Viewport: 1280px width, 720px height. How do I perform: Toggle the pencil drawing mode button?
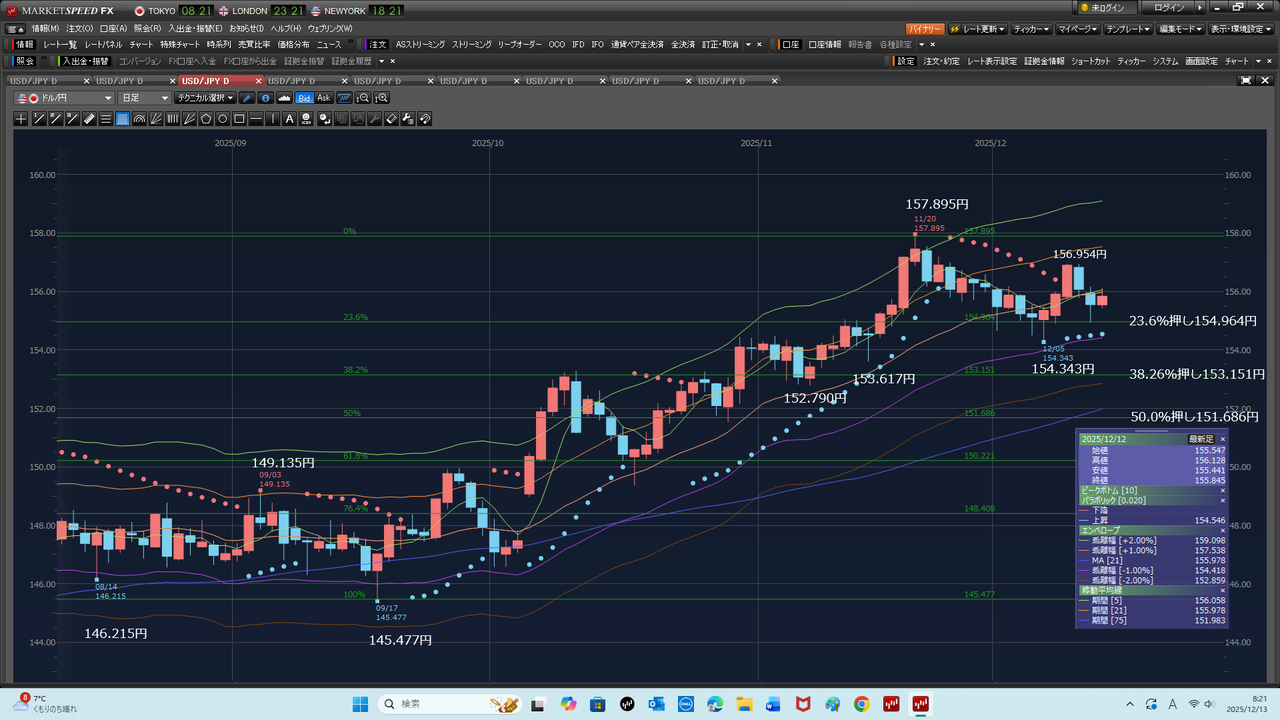point(247,98)
